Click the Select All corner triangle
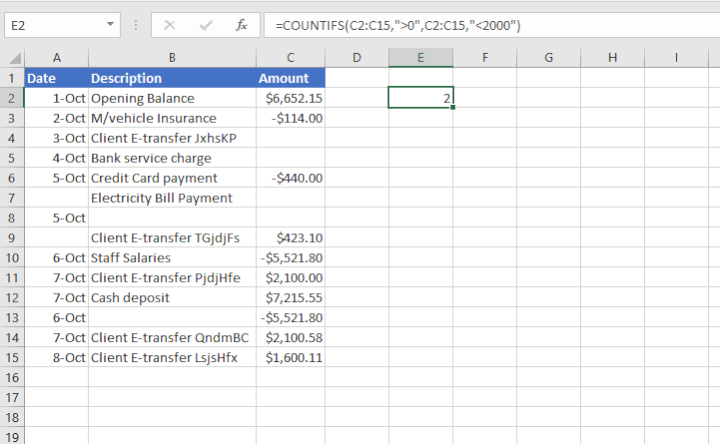This screenshot has height=444, width=720. 12,58
